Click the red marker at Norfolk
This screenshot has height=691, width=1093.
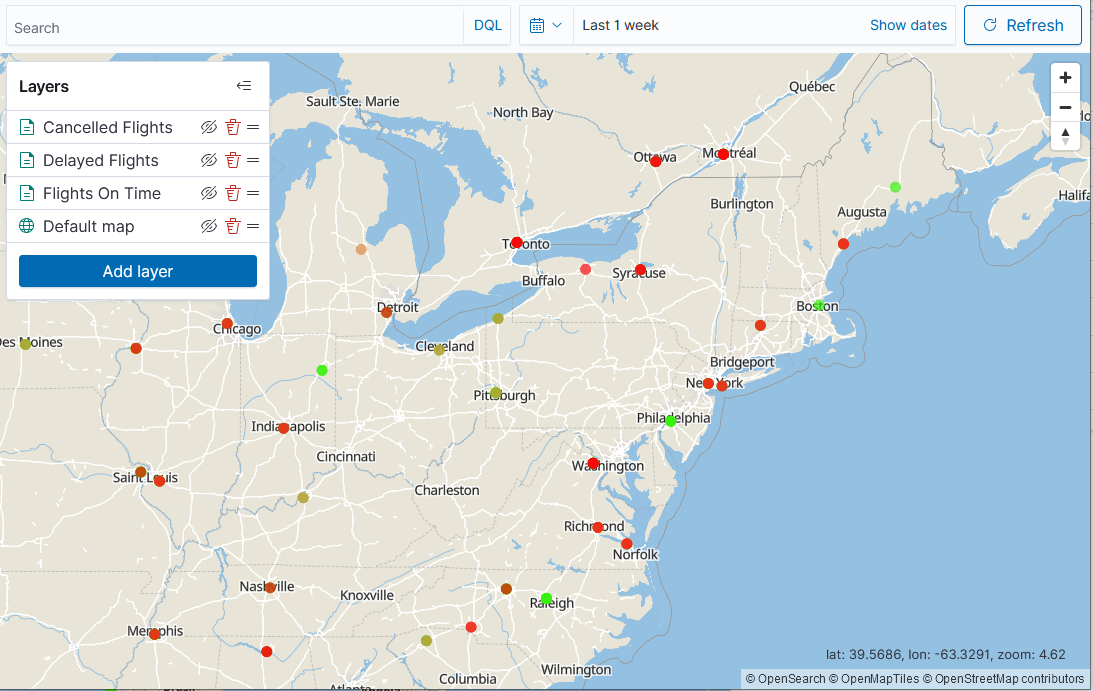pos(627,544)
